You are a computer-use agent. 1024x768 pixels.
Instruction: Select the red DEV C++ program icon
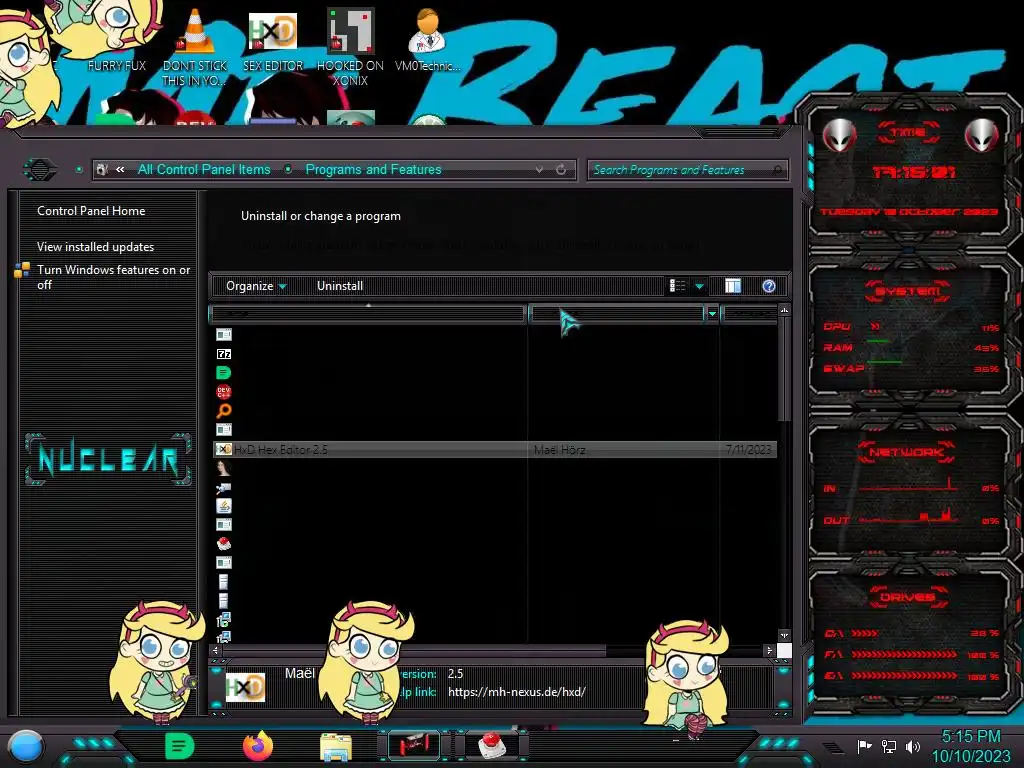(x=223, y=392)
